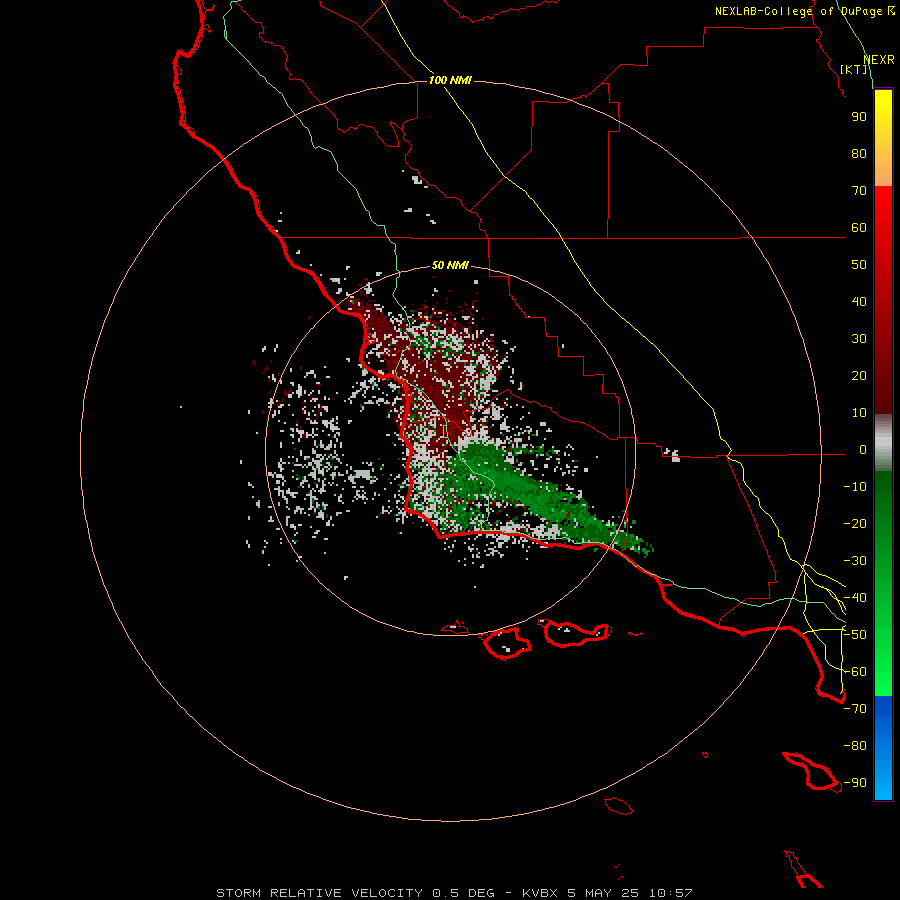Pick the gray zero-velocity color bar segment
The image size is (900, 900).
tap(883, 443)
